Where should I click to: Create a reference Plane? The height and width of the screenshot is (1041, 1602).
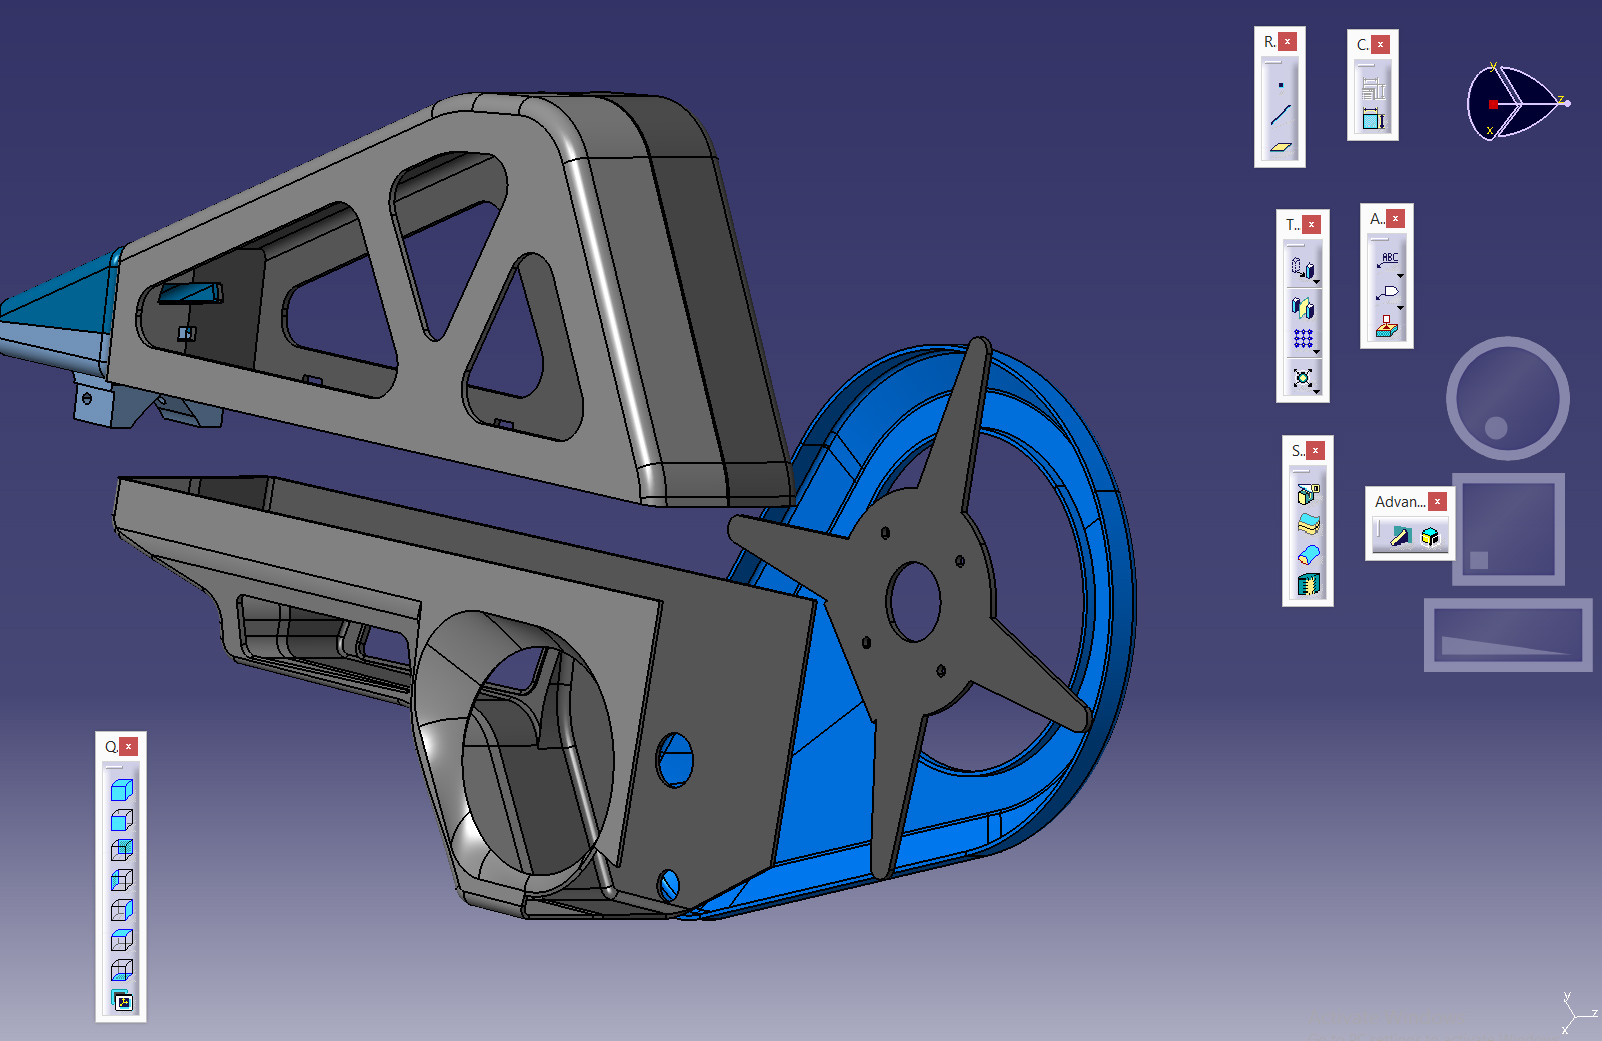pos(1280,147)
